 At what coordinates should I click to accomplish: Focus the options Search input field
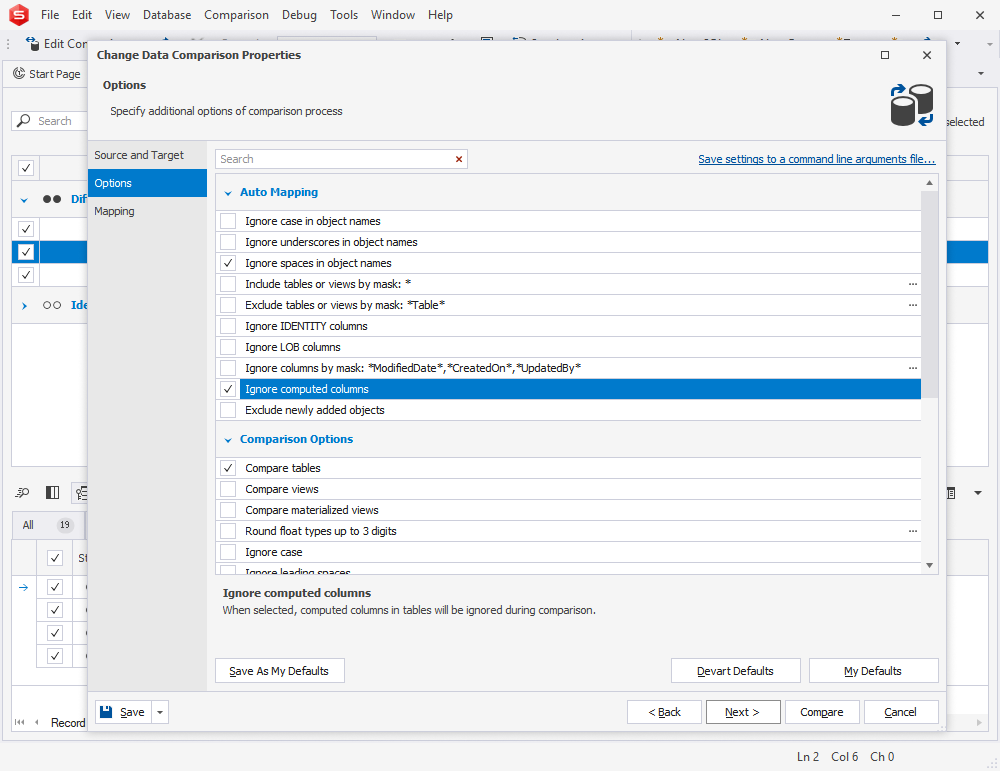333,159
